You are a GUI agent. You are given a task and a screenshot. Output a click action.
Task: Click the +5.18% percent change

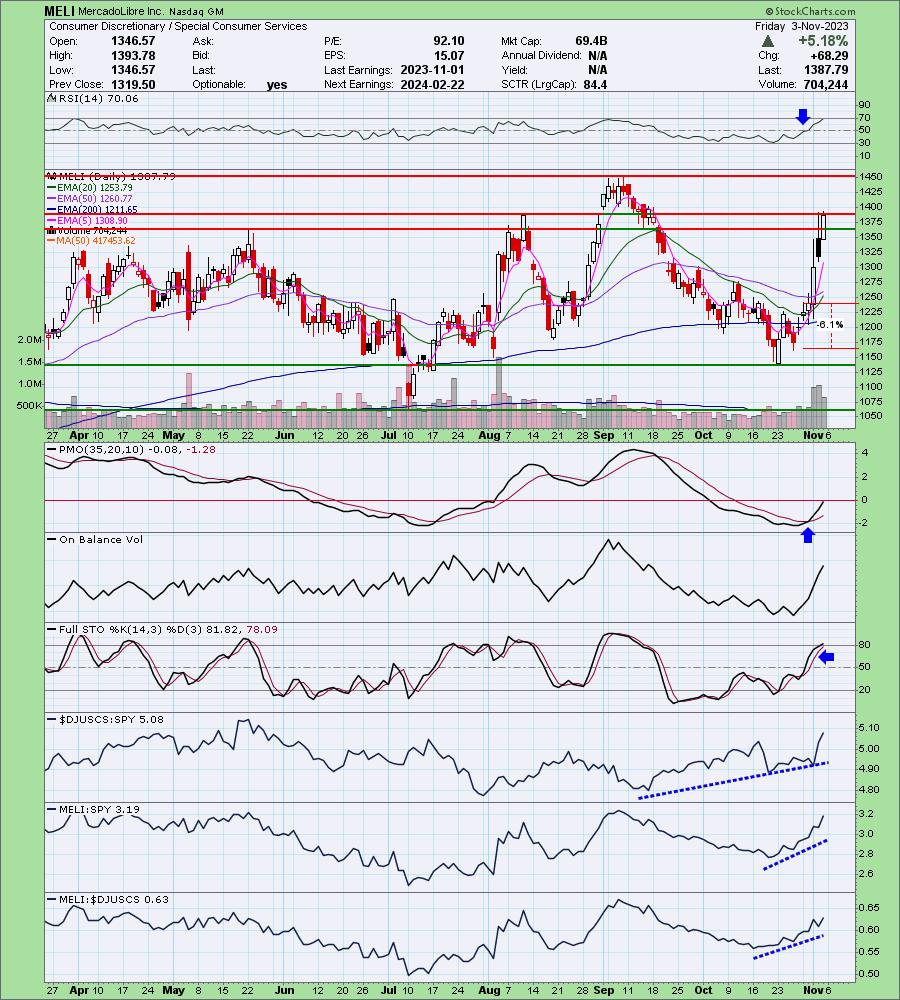823,41
